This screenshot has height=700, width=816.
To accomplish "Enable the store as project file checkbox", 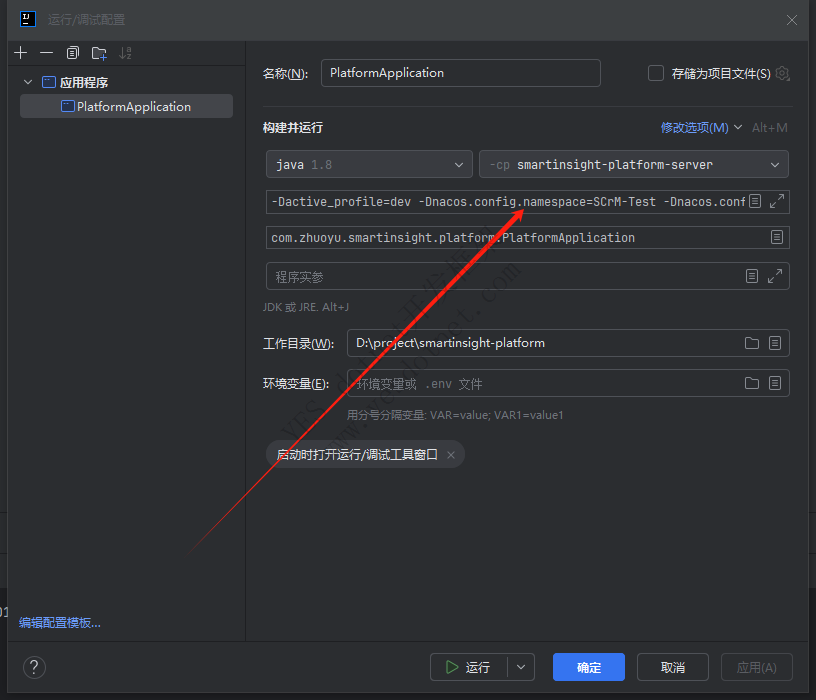I will click(x=656, y=73).
